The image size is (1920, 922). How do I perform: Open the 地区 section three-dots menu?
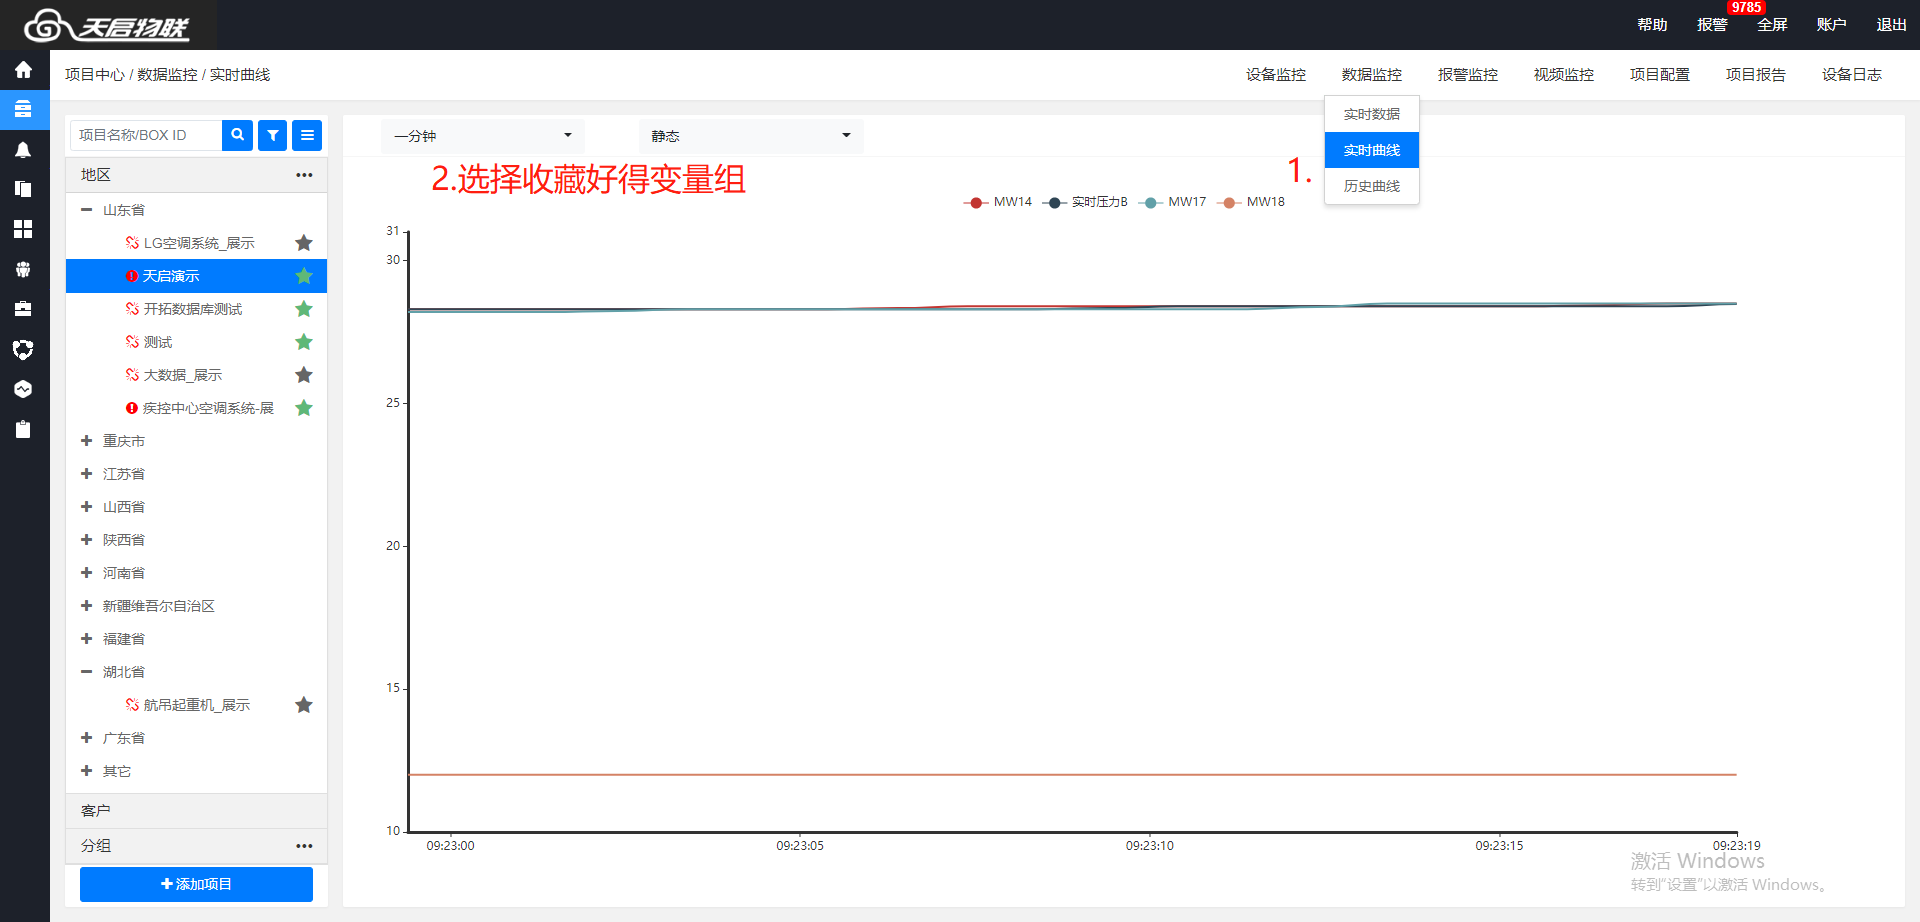tap(304, 175)
